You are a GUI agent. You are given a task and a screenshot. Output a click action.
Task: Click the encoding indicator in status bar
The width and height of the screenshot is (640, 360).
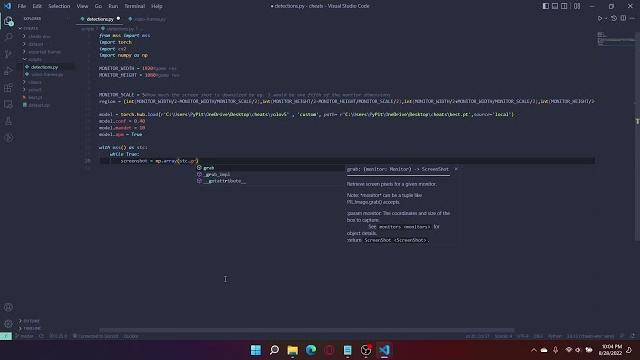(x=522, y=336)
